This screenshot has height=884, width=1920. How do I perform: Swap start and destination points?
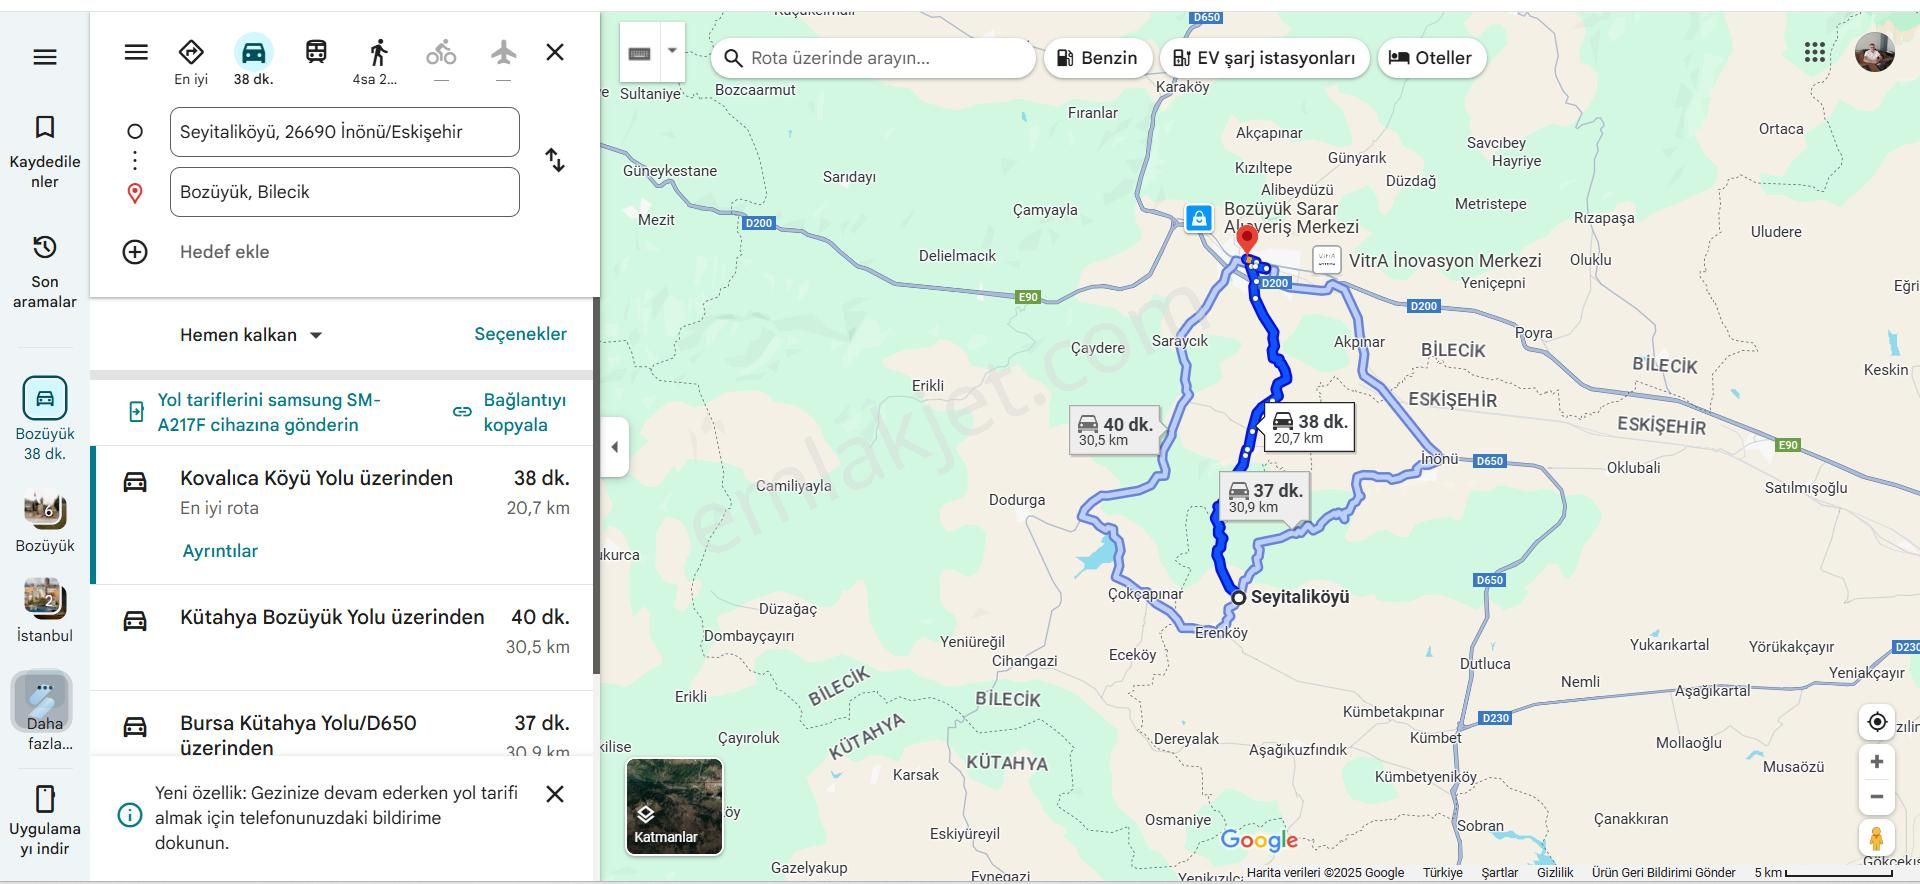[555, 161]
